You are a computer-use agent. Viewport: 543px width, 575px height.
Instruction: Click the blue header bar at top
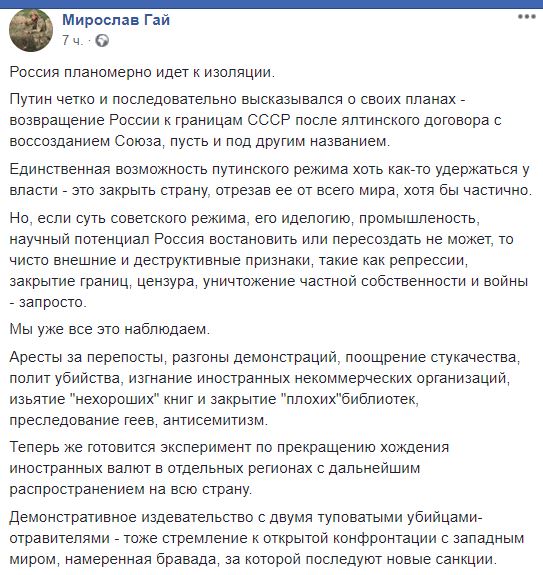pyautogui.click(x=271, y=4)
